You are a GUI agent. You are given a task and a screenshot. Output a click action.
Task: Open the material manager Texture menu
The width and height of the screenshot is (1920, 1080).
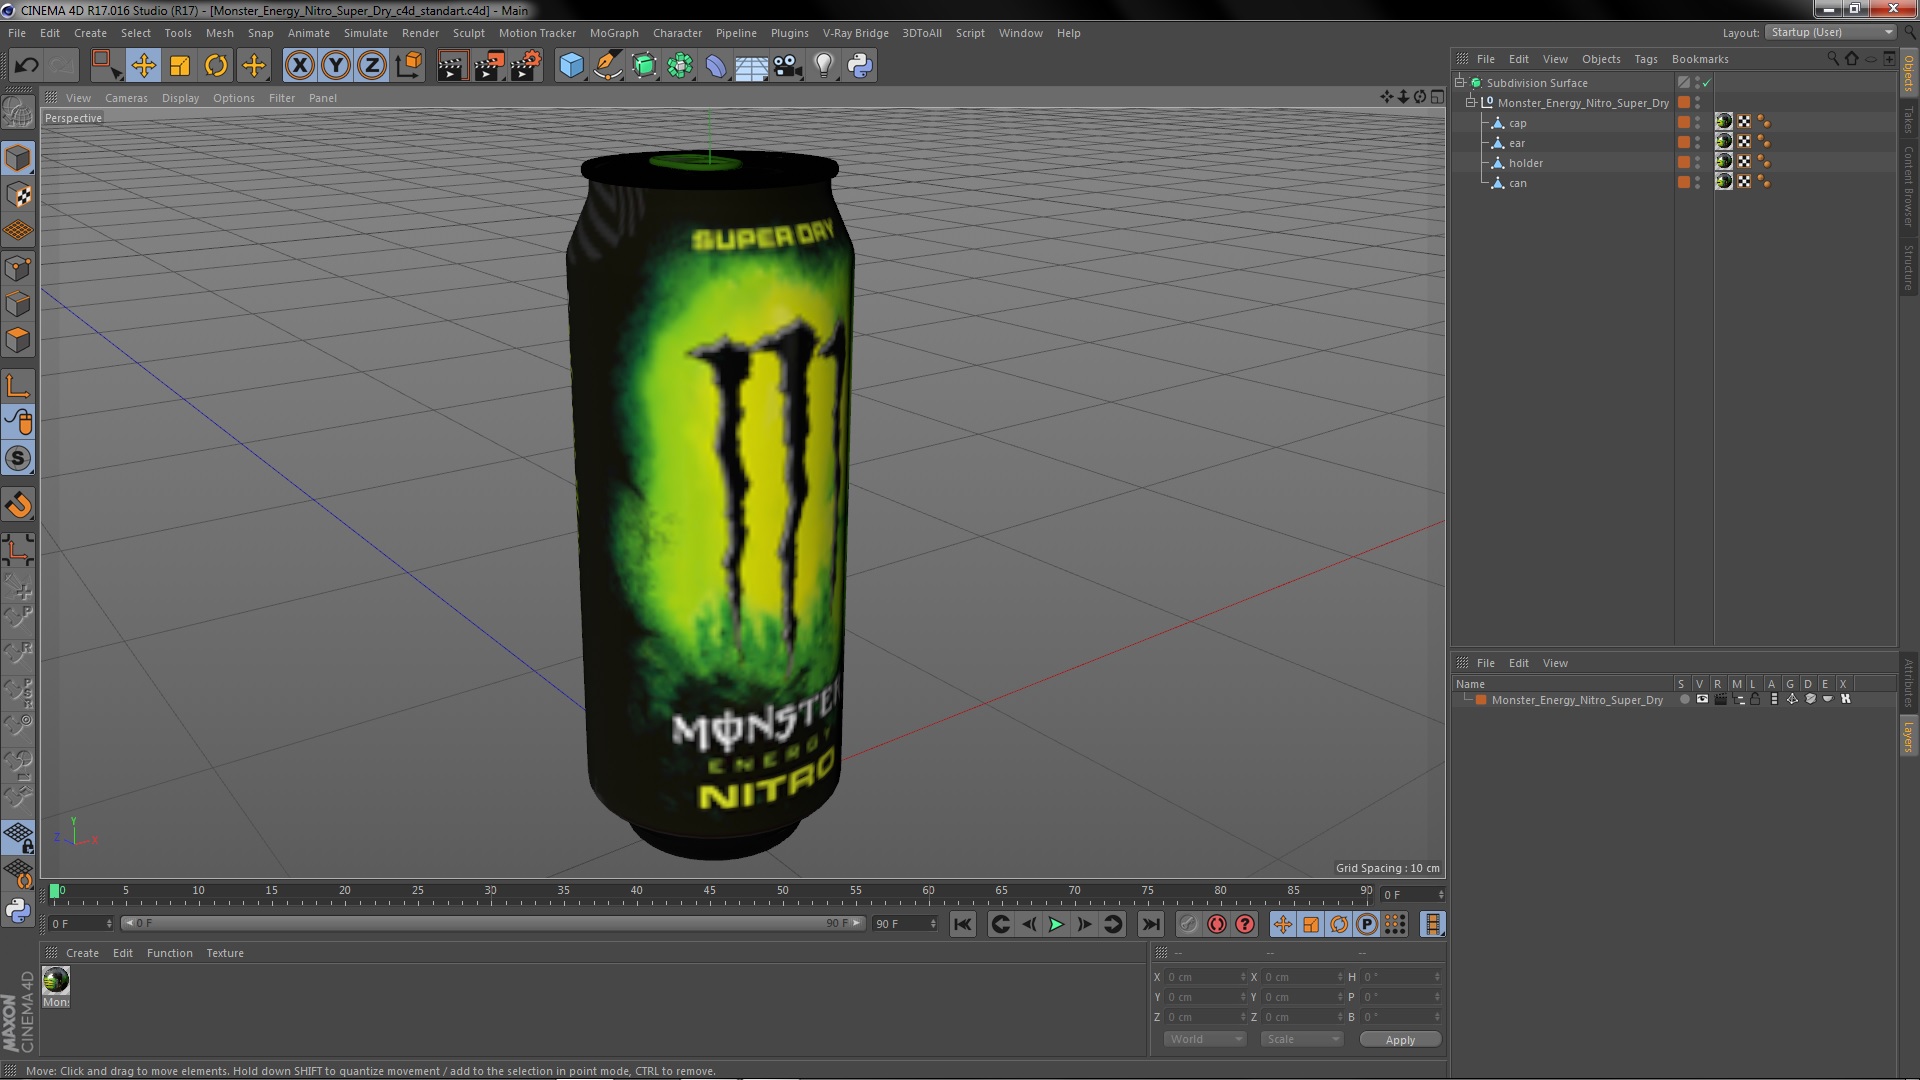225,953
